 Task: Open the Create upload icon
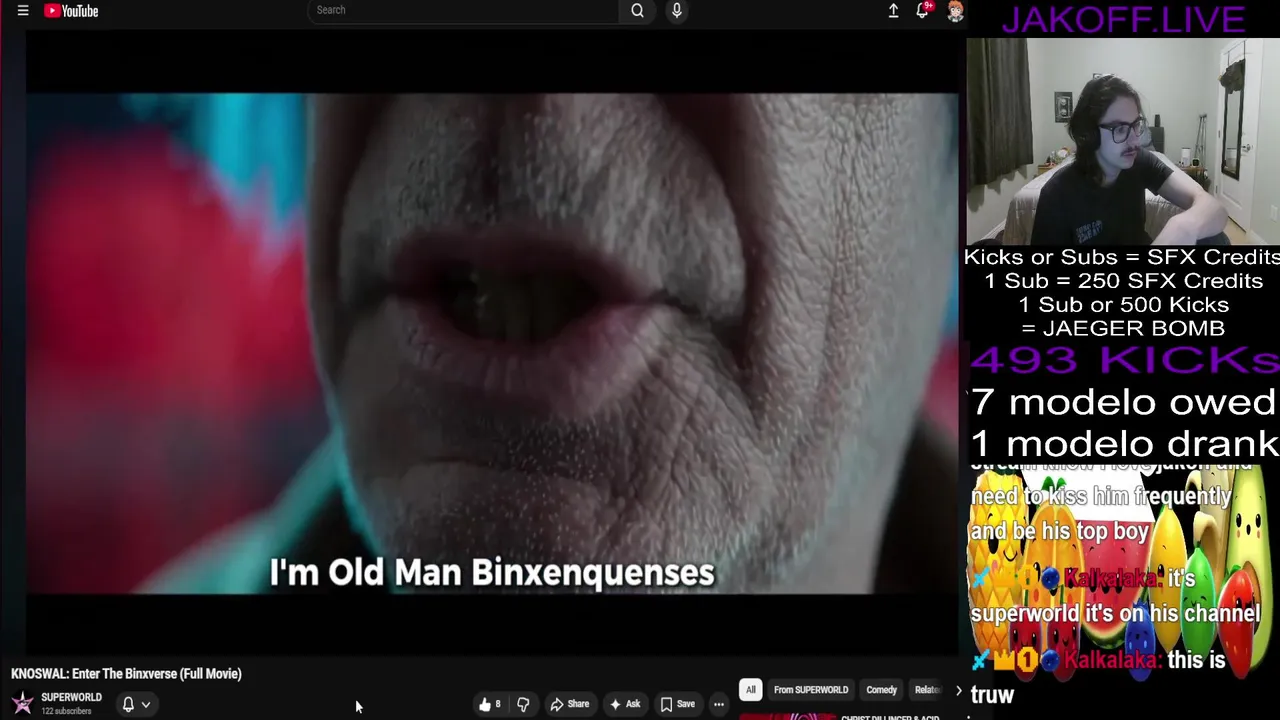click(893, 11)
